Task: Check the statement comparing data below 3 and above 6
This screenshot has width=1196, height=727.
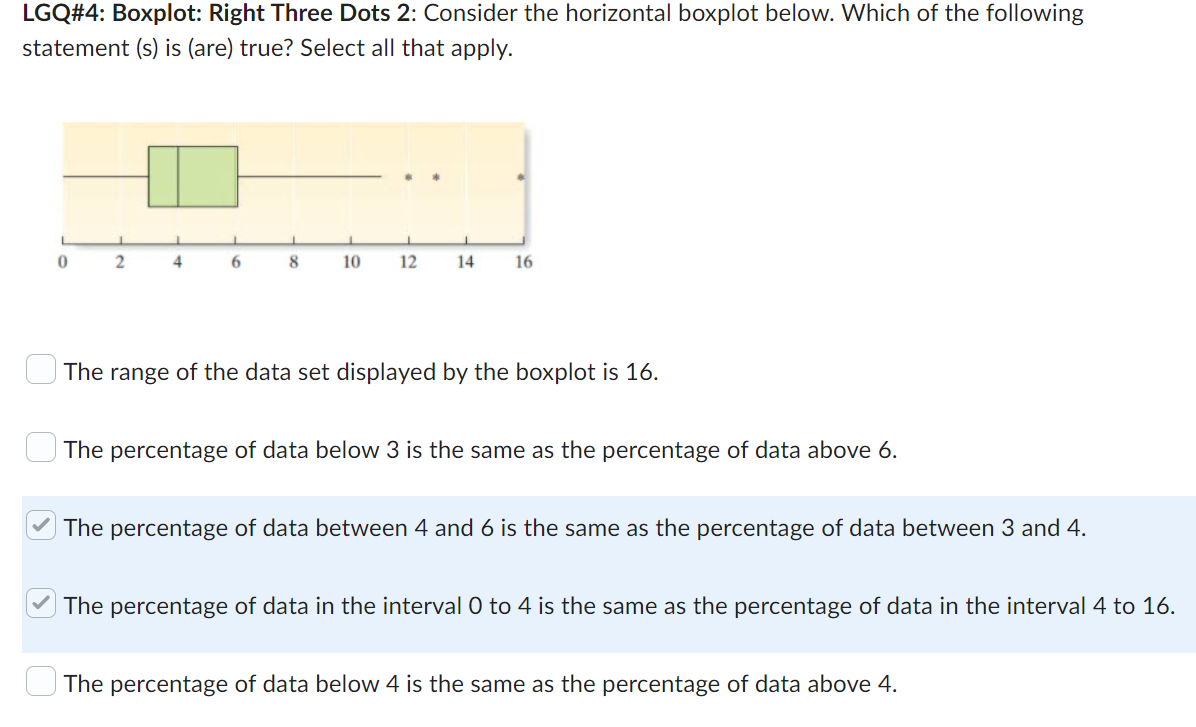Action: point(40,447)
